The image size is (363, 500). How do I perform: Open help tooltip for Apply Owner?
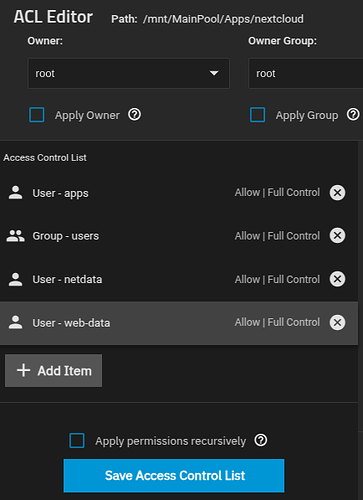click(135, 115)
